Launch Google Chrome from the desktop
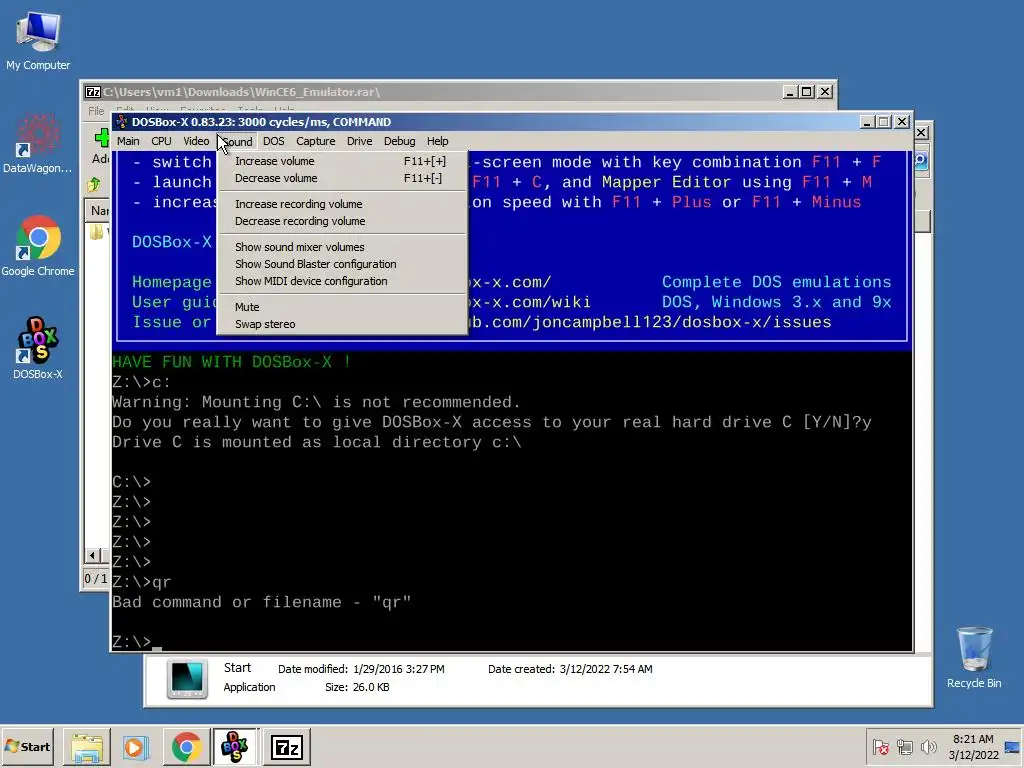 [38, 246]
